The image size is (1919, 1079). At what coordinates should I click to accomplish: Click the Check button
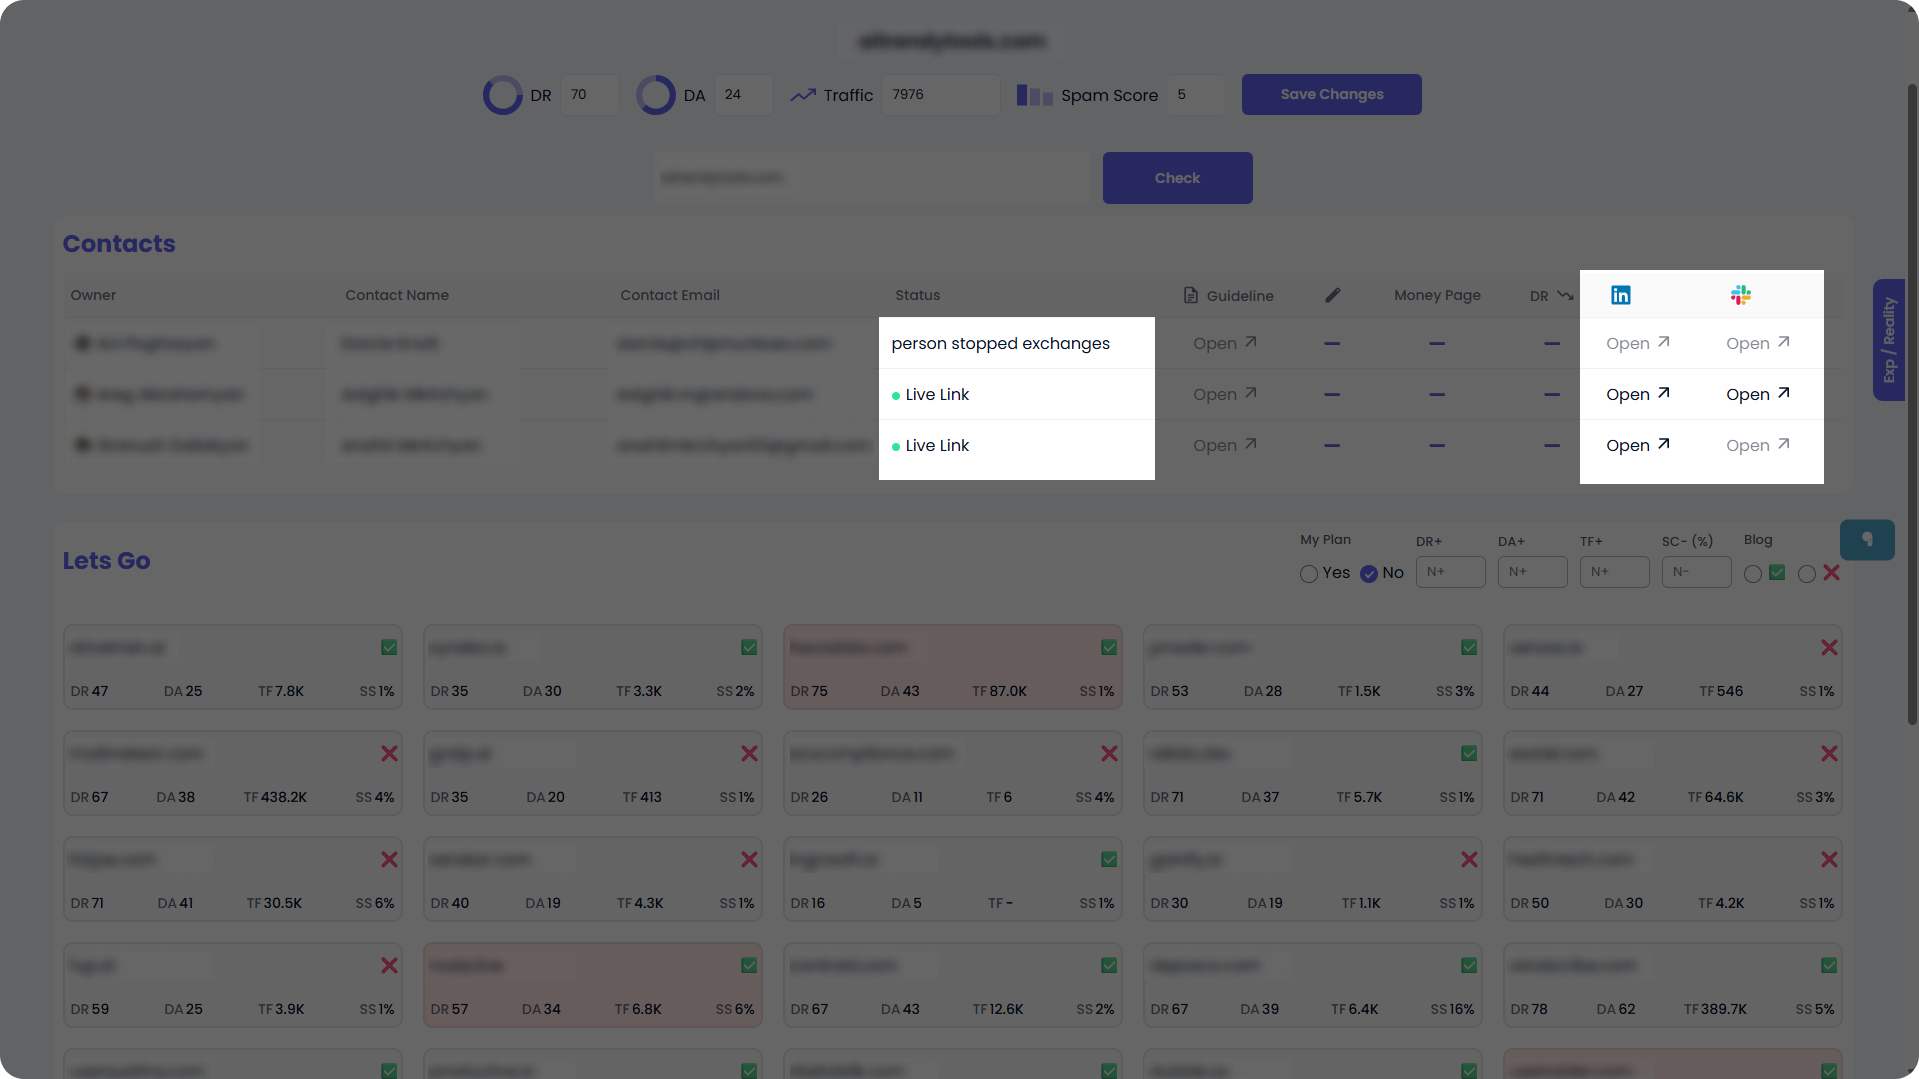[x=1177, y=178]
